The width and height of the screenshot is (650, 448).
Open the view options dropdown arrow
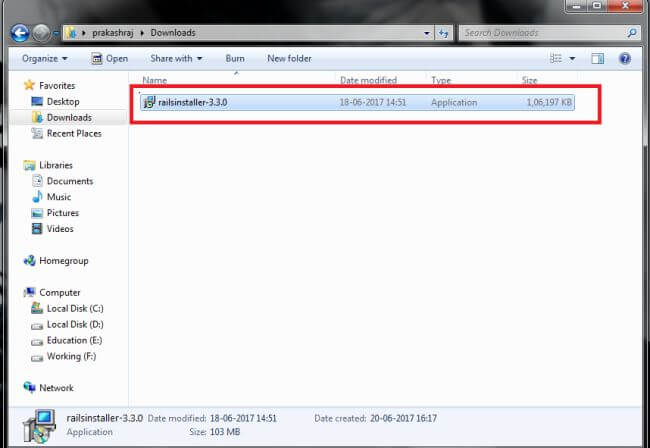click(572, 59)
